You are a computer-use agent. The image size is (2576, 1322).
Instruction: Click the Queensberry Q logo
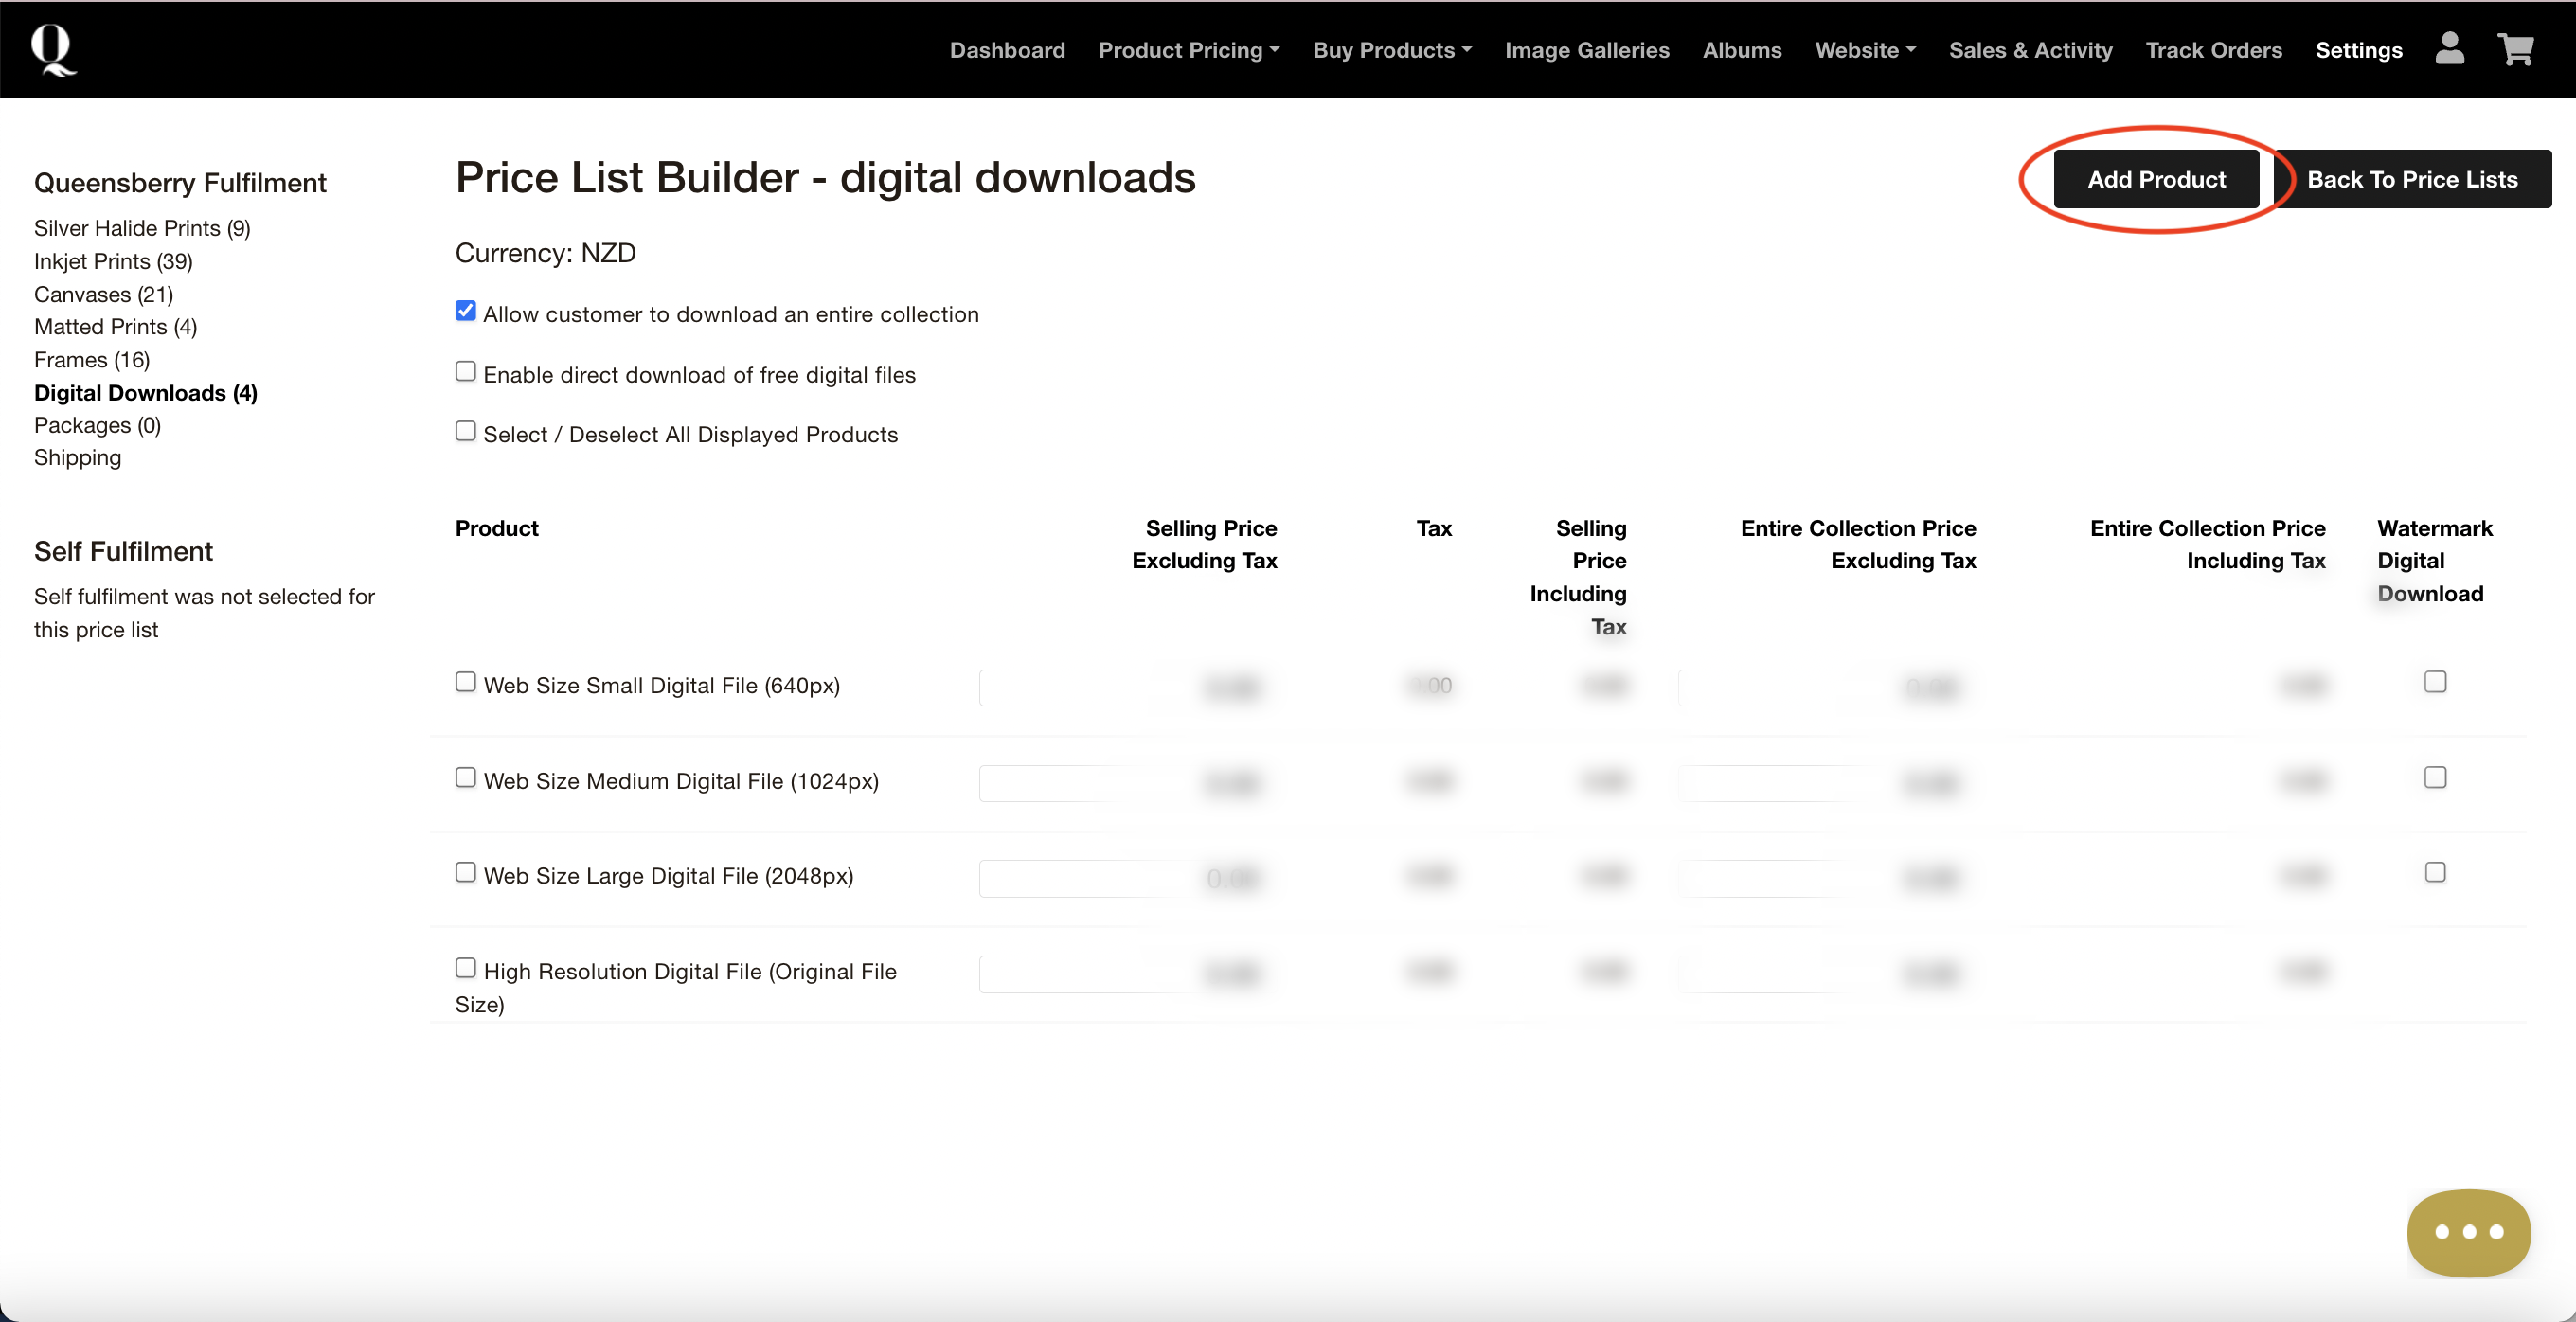click(x=52, y=50)
